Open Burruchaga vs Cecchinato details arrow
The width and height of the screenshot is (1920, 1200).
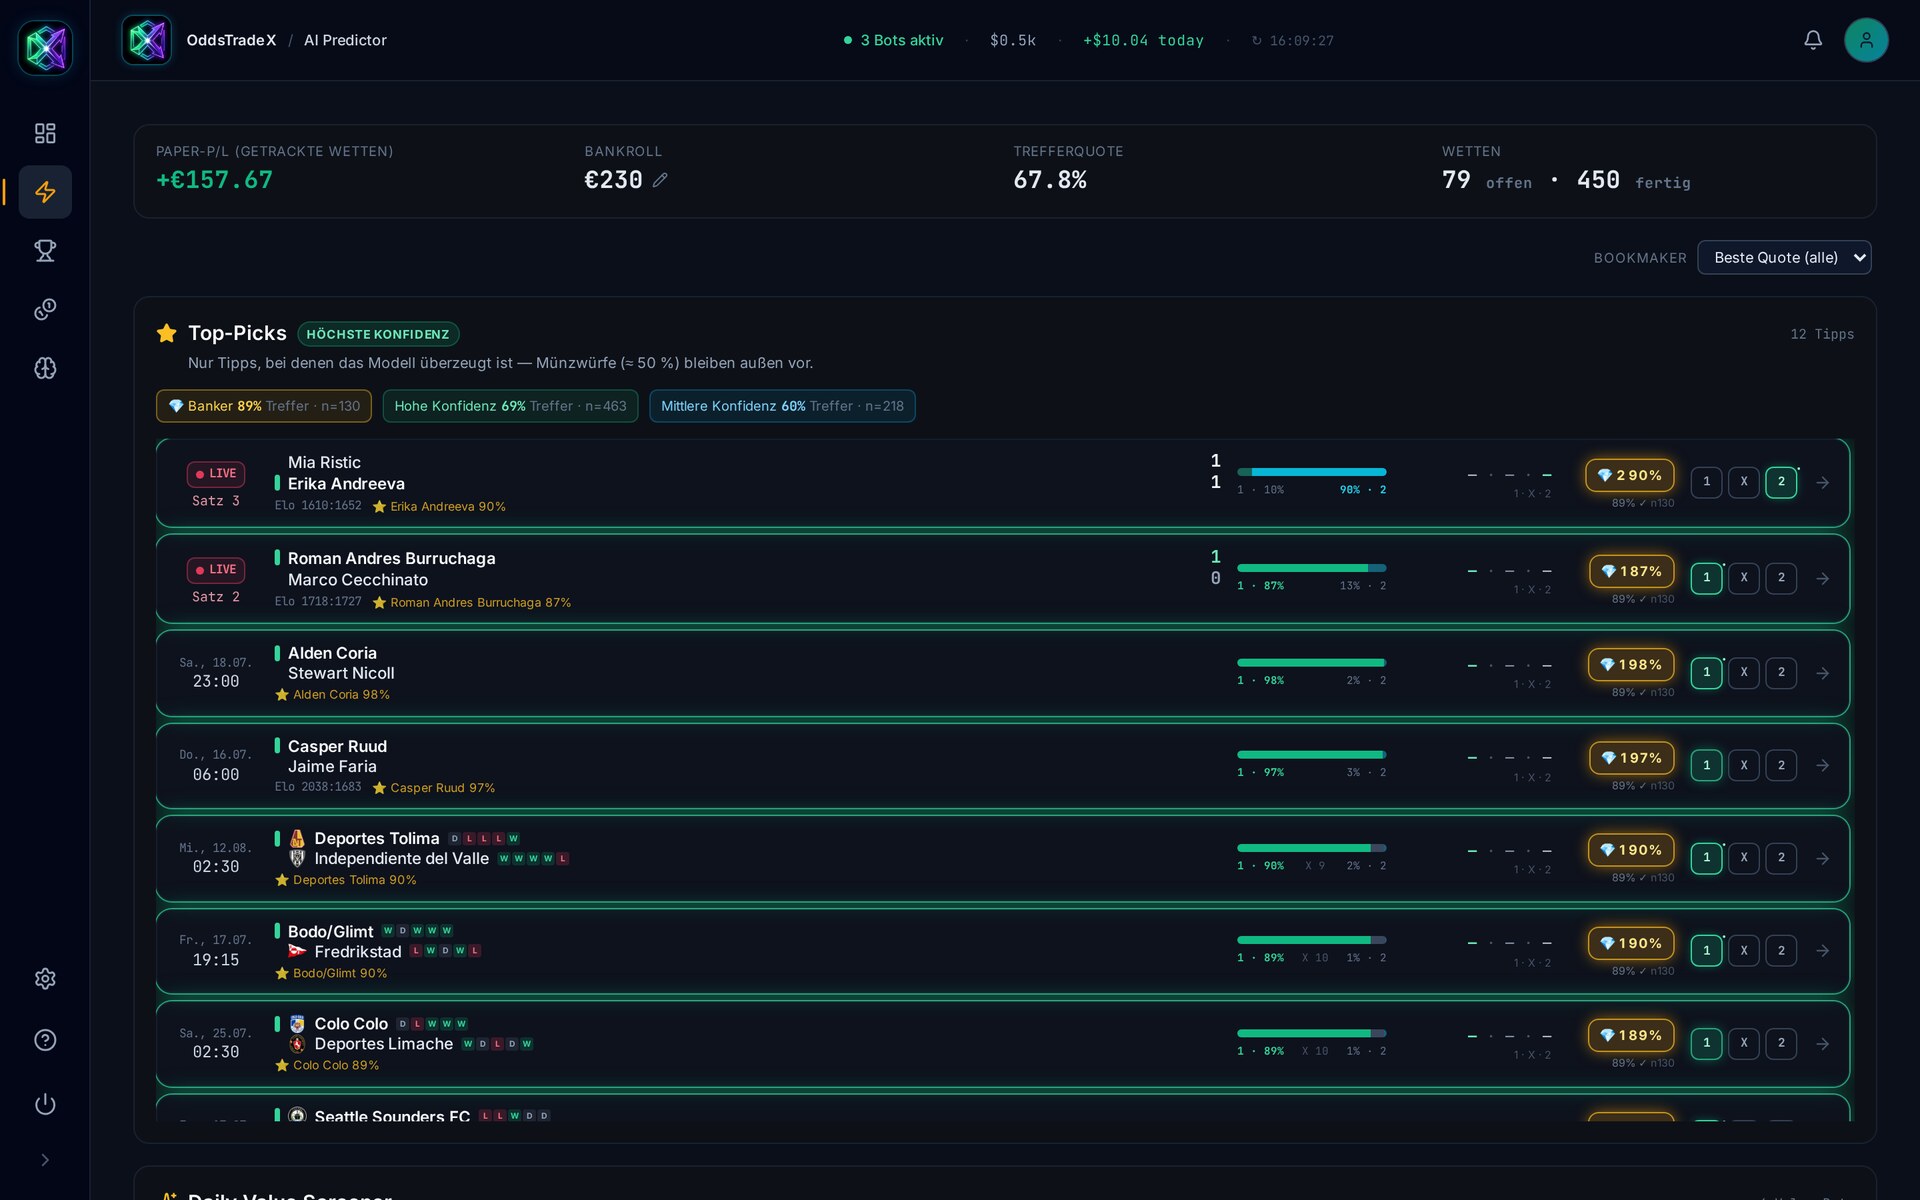tap(1823, 578)
